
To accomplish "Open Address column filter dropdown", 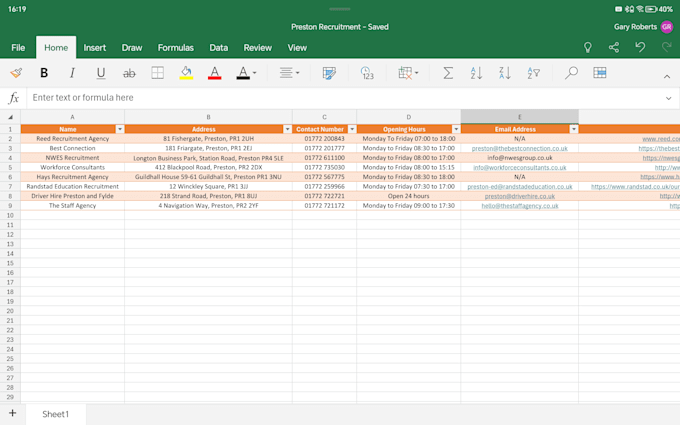I will point(287,129).
